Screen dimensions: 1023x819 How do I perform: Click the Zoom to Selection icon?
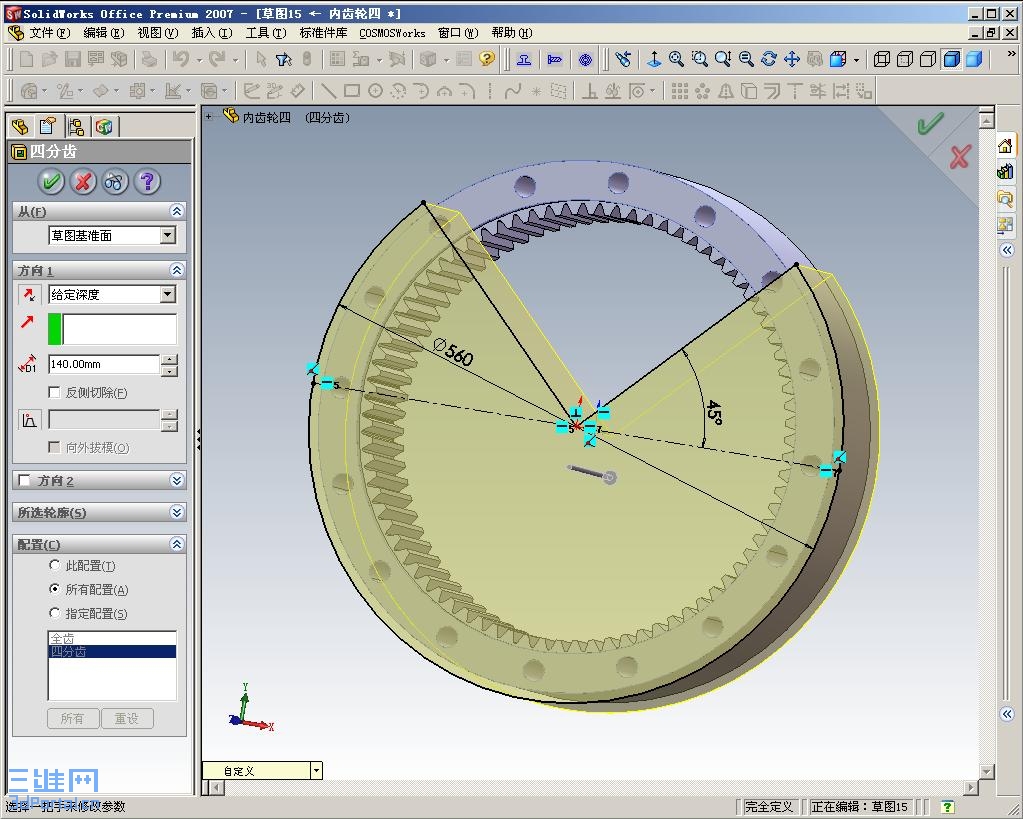[x=746, y=59]
